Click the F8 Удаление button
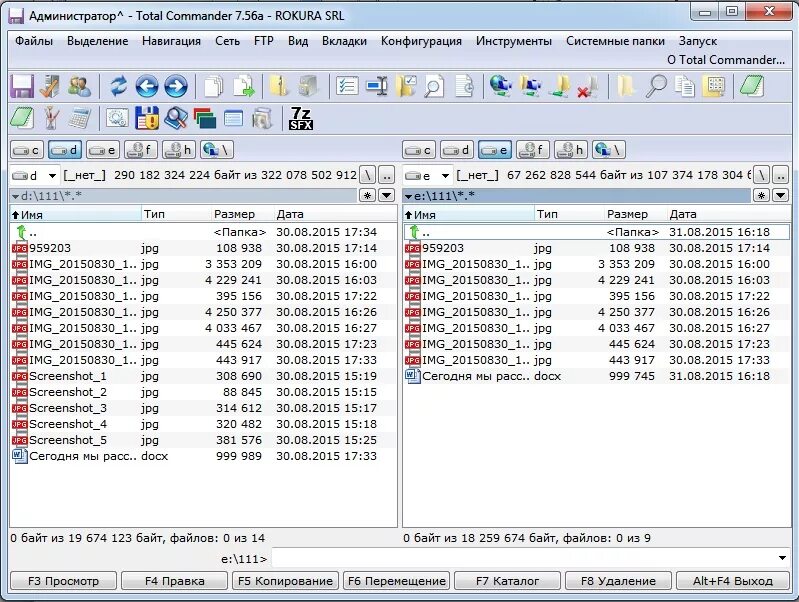This screenshot has width=799, height=602. tap(618, 581)
